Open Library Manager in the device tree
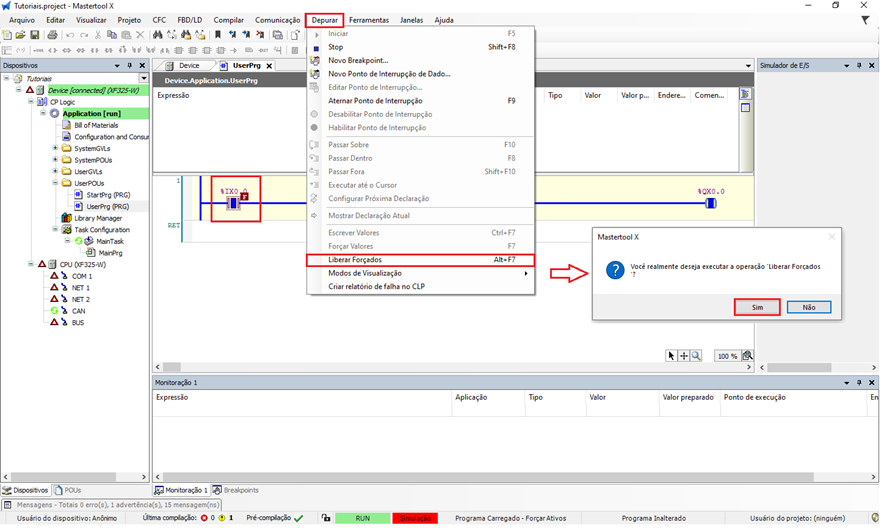This screenshot has width=884, height=528. [x=97, y=218]
